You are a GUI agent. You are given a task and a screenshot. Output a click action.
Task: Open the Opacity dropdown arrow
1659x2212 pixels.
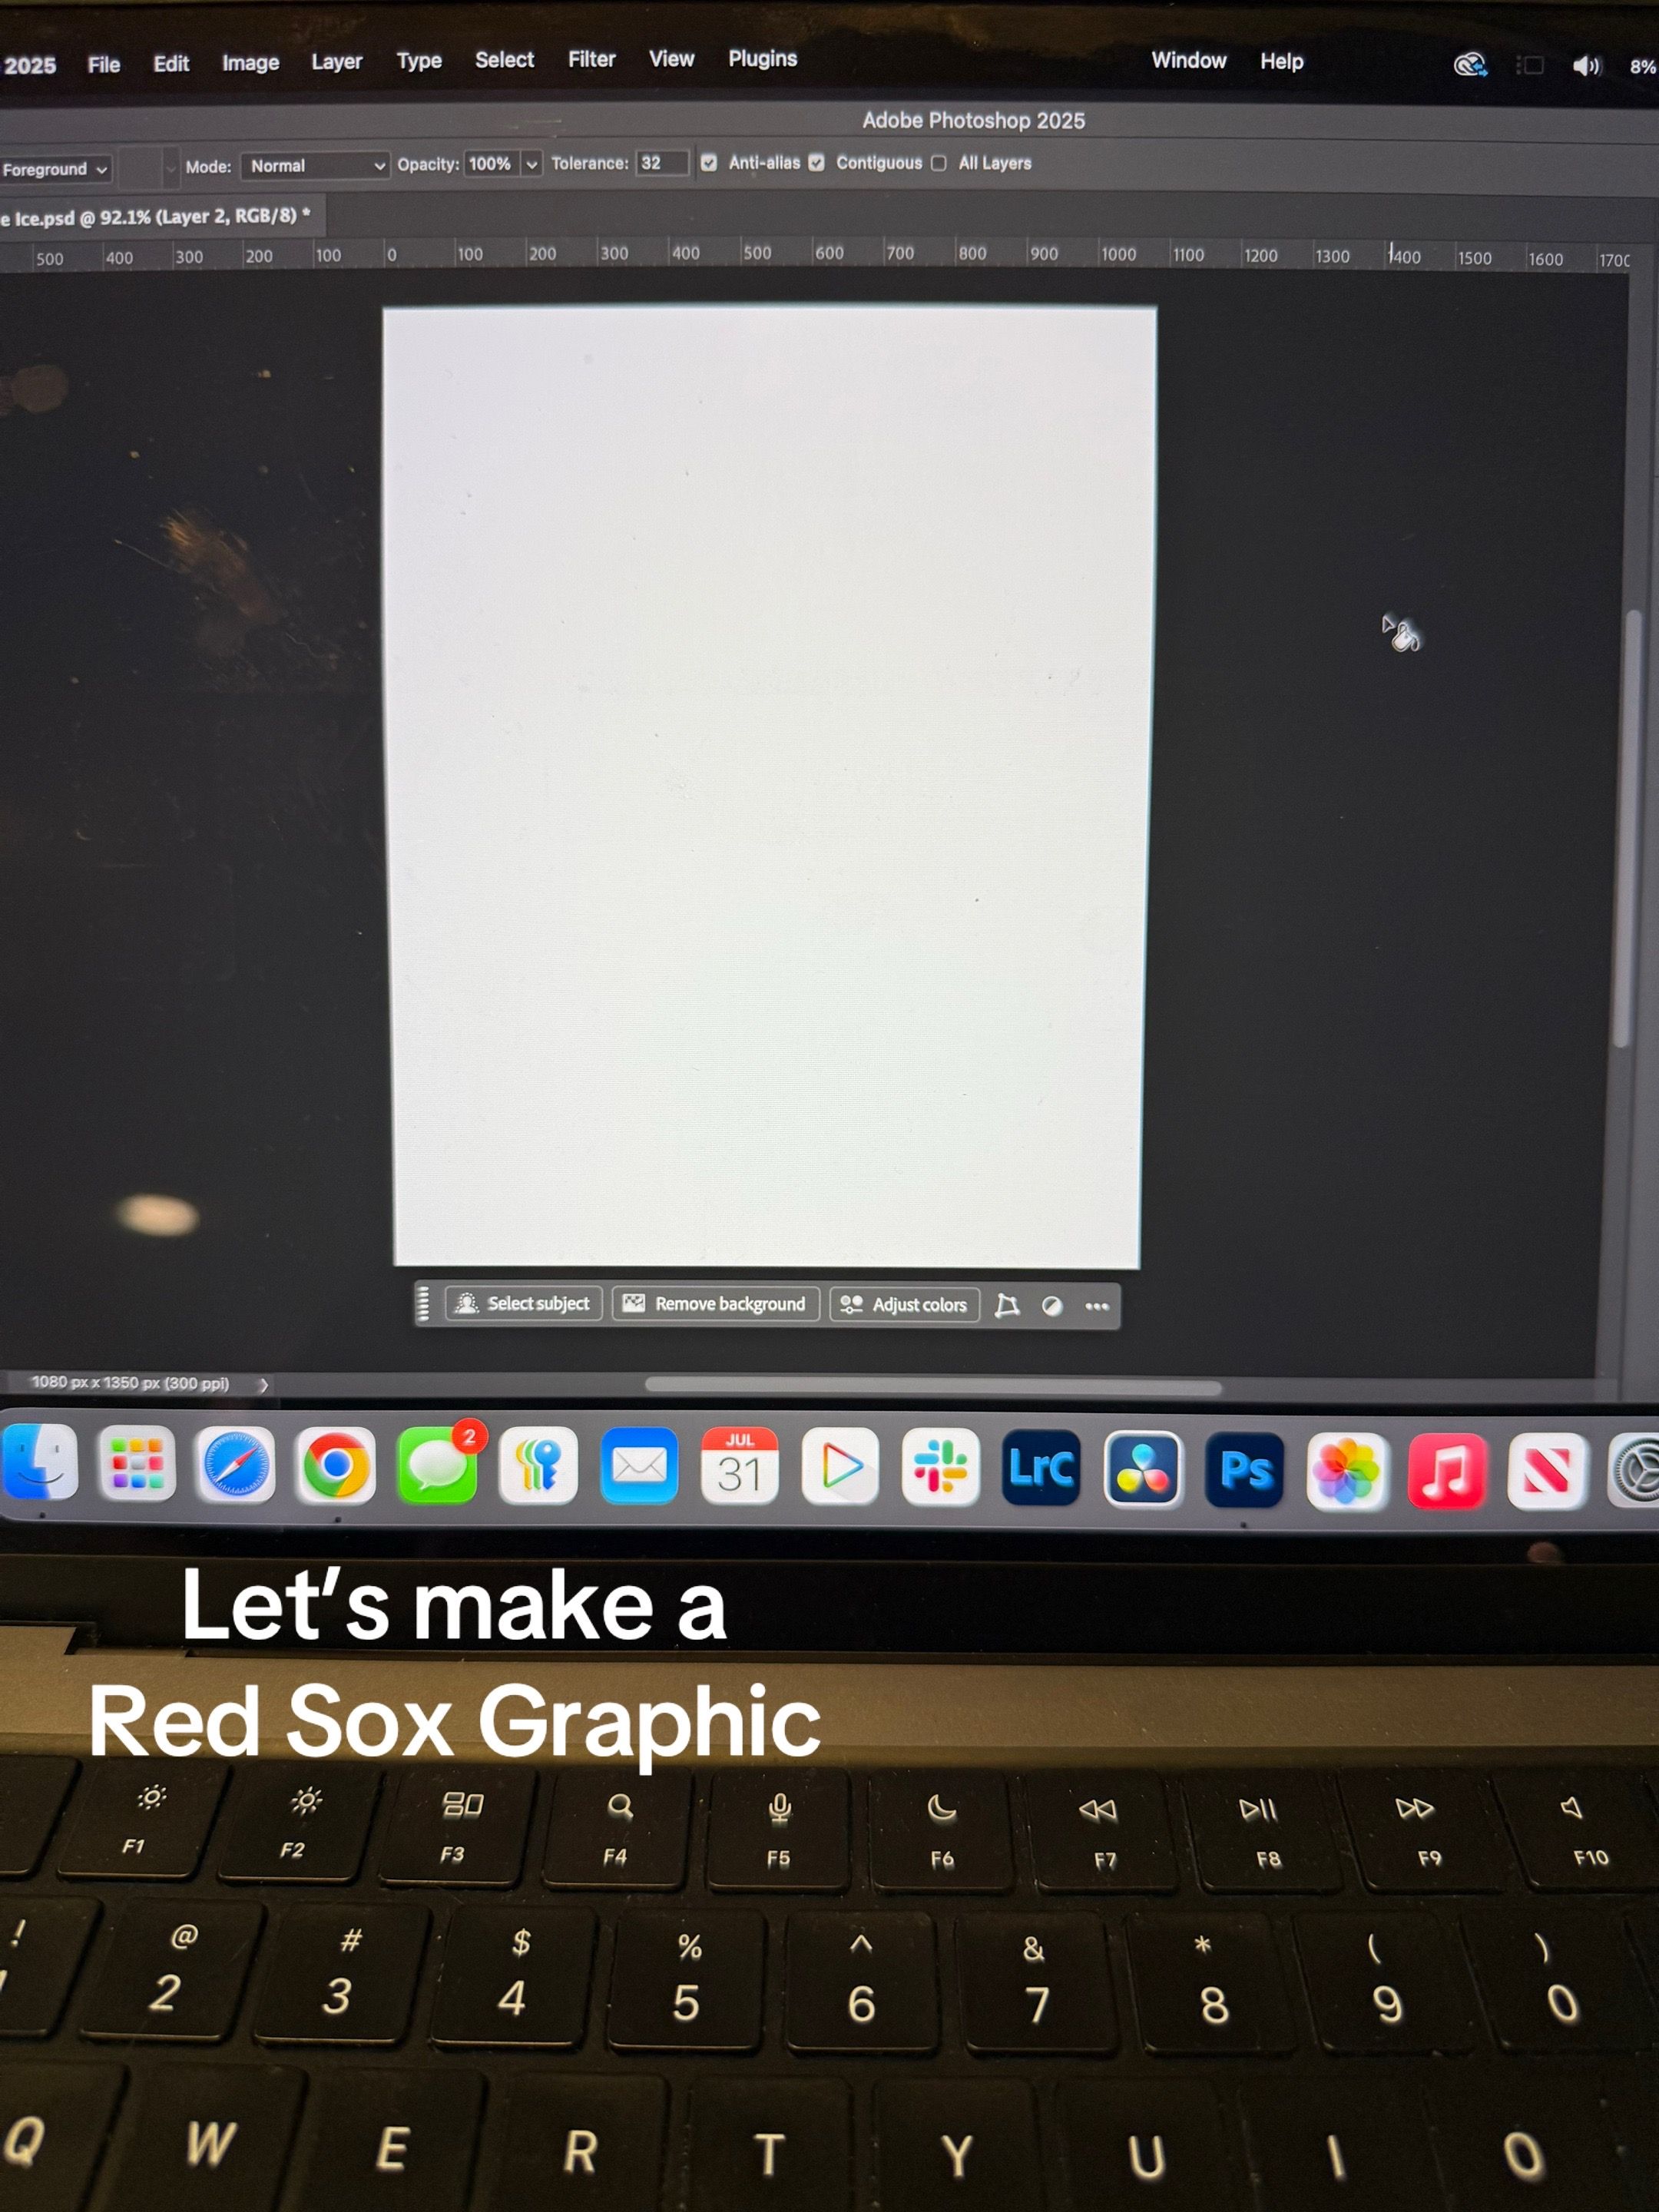pyautogui.click(x=531, y=164)
